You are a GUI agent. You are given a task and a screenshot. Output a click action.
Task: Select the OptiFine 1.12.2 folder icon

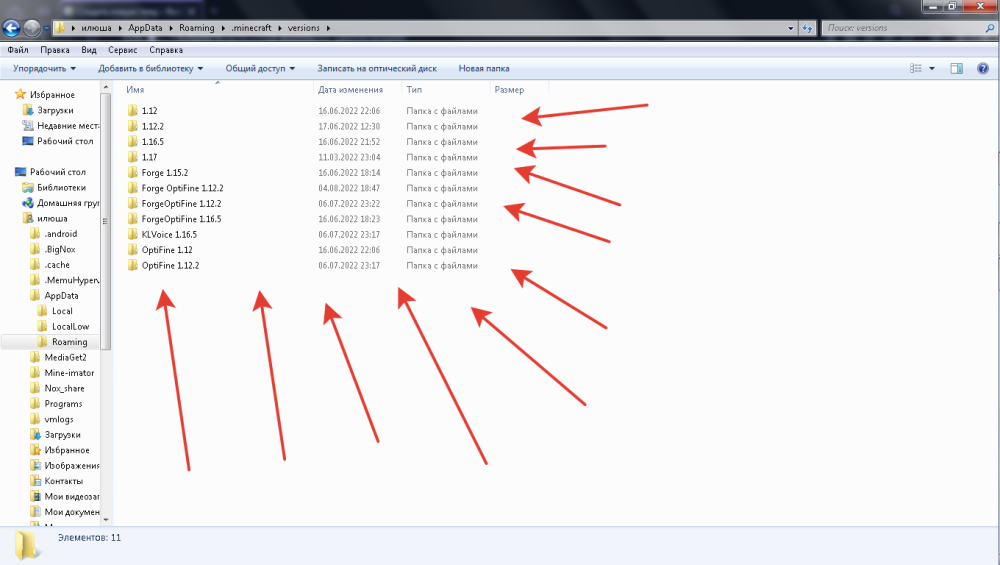tap(133, 265)
